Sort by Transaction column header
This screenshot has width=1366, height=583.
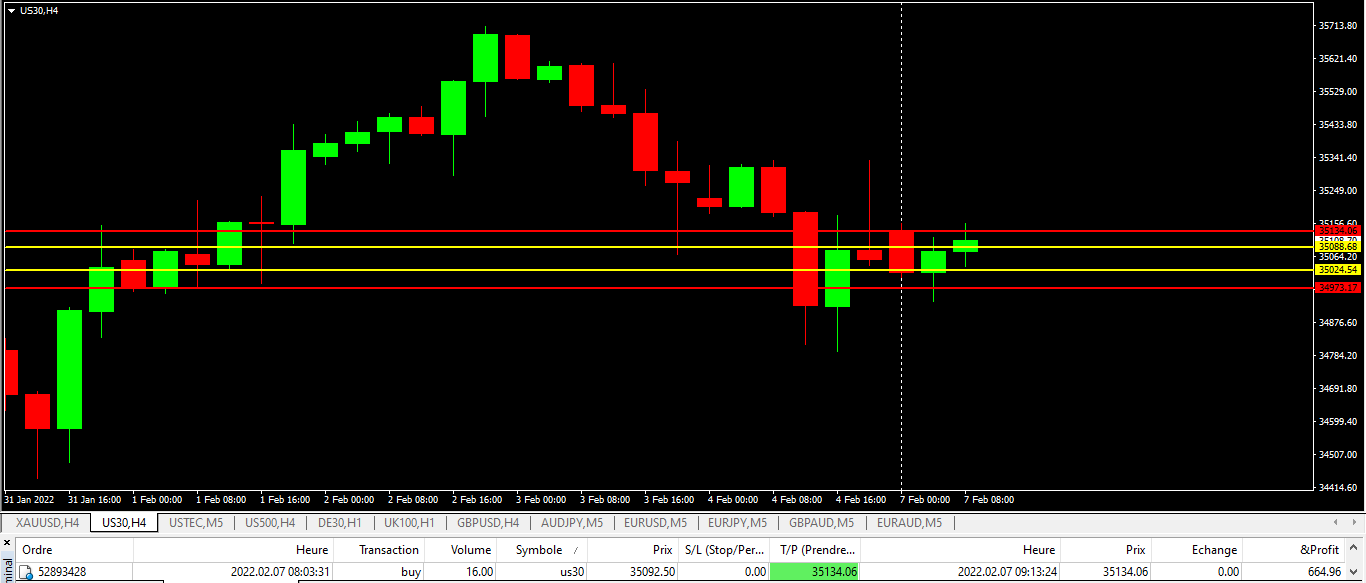[379, 549]
